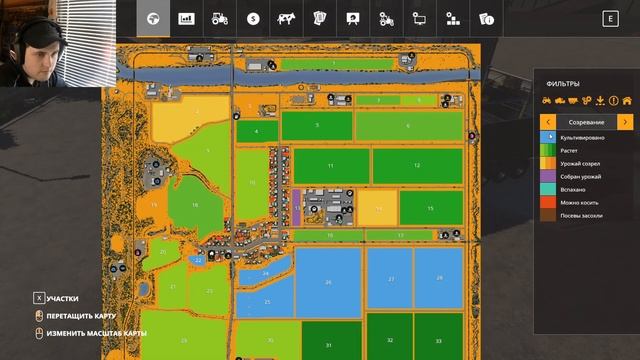Click the Перетащить карту hint
Screen dimensions: 640x360
tap(76, 316)
